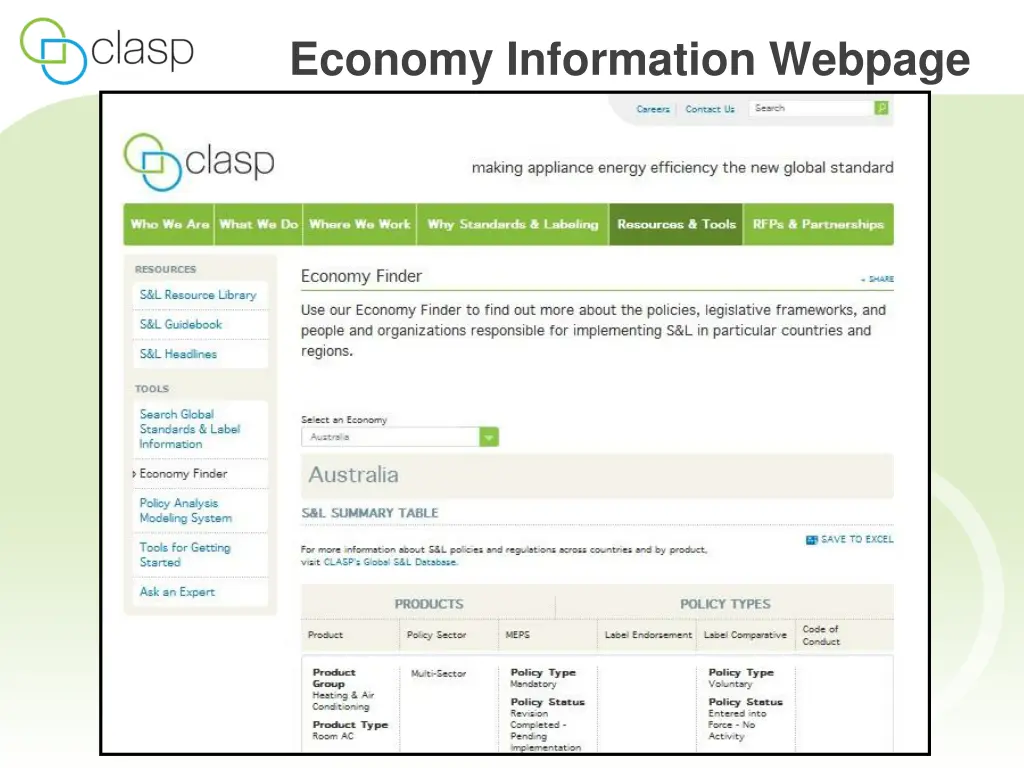Open the S&L Resource Library link
1024x768 pixels.
(198, 295)
